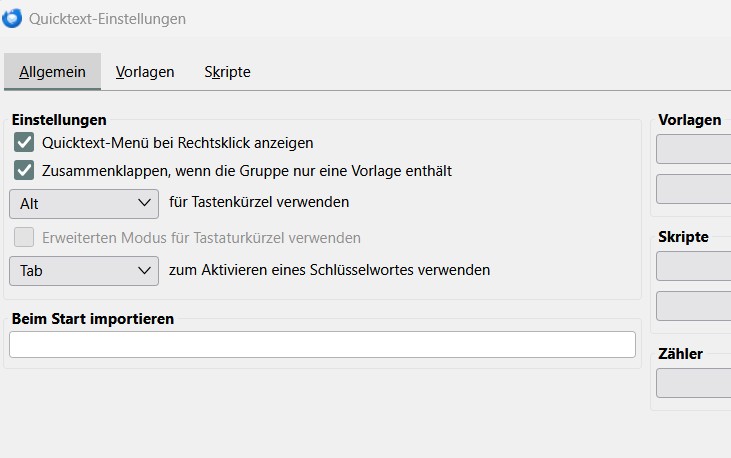Screen dimensions: 731x458
Task: Expand the Alt modifier key dropdown
Action: (83, 203)
